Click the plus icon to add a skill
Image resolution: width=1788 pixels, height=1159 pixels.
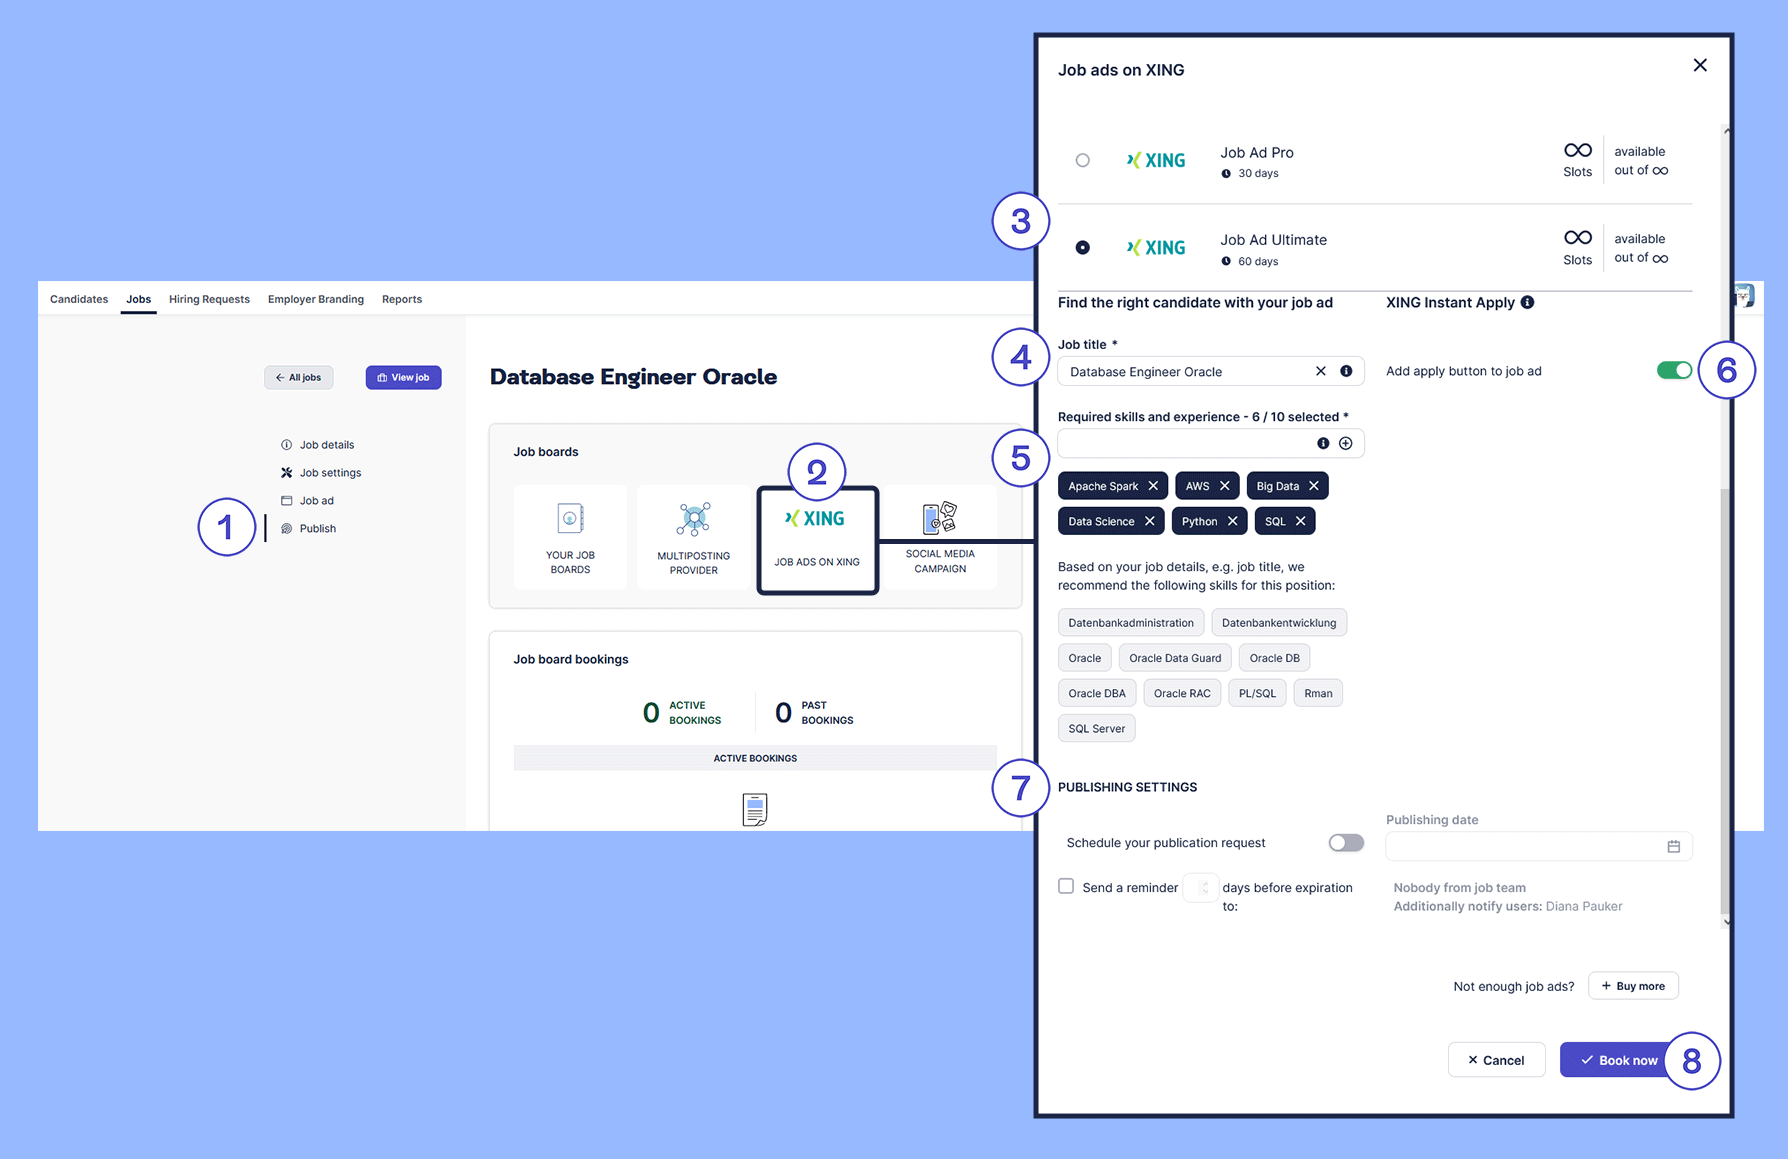[1346, 443]
